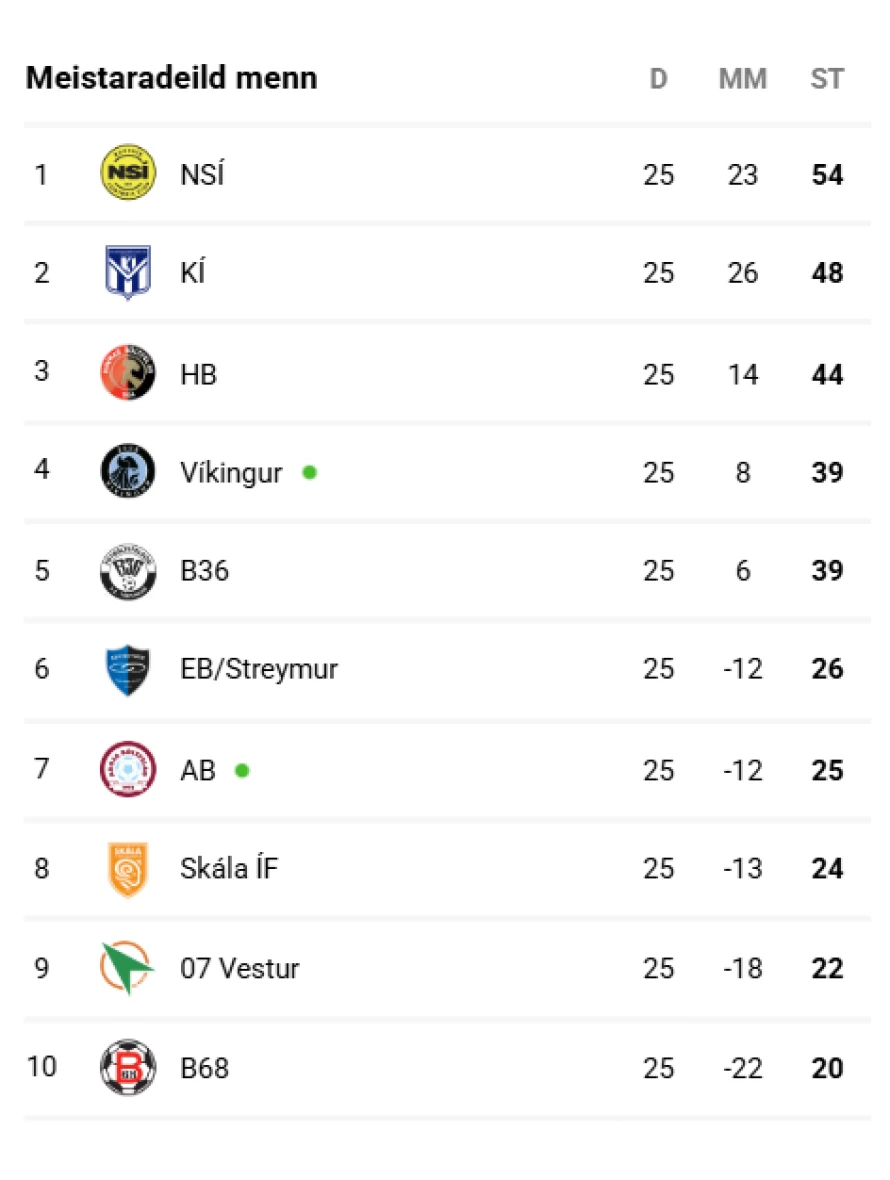Select the ST points column header
Screen dimensions: 890x1180
(x=827, y=78)
